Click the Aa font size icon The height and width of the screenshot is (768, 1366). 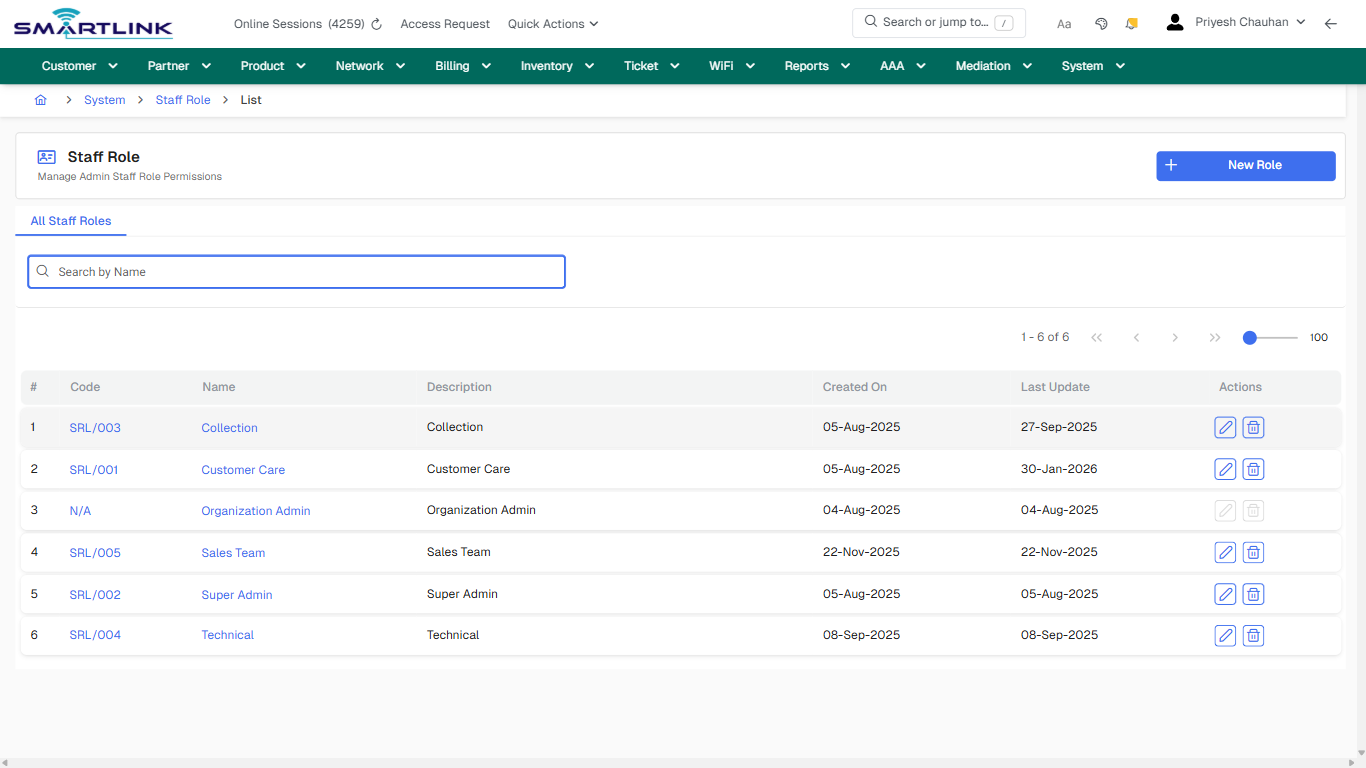(1064, 23)
